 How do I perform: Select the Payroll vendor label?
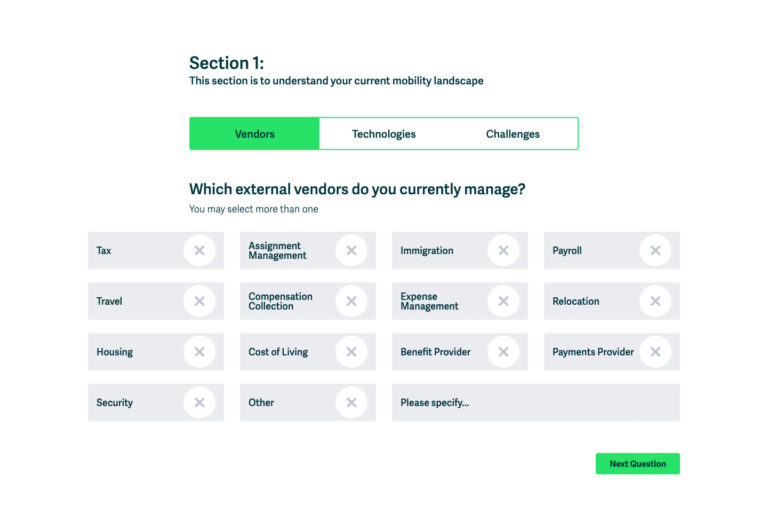click(567, 251)
